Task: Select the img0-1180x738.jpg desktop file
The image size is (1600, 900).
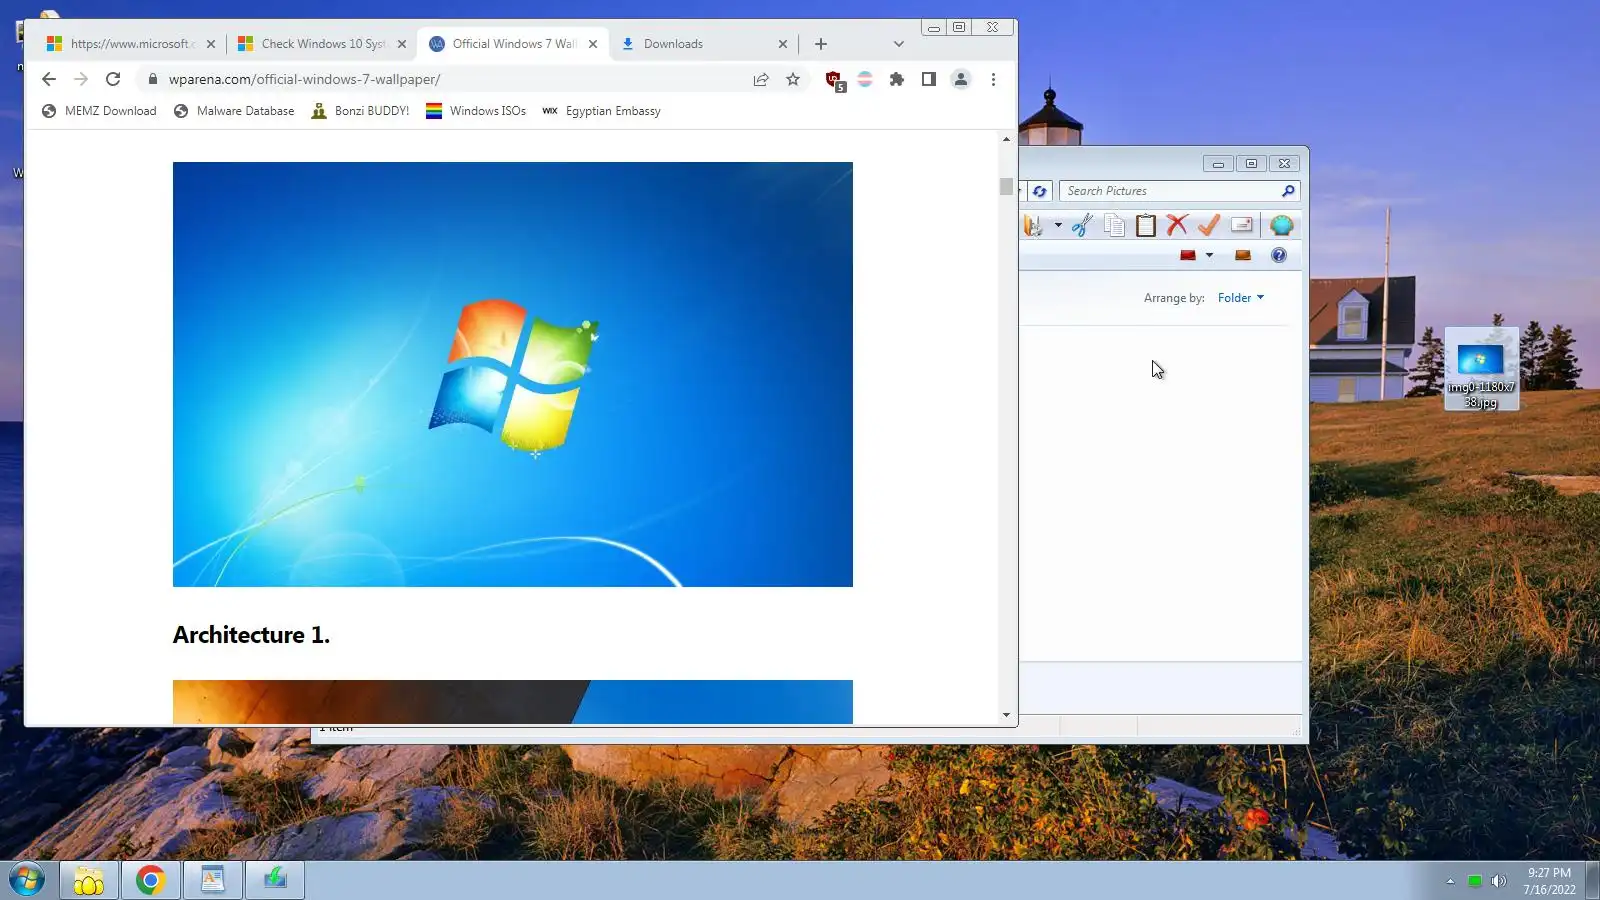Action: tap(1481, 369)
